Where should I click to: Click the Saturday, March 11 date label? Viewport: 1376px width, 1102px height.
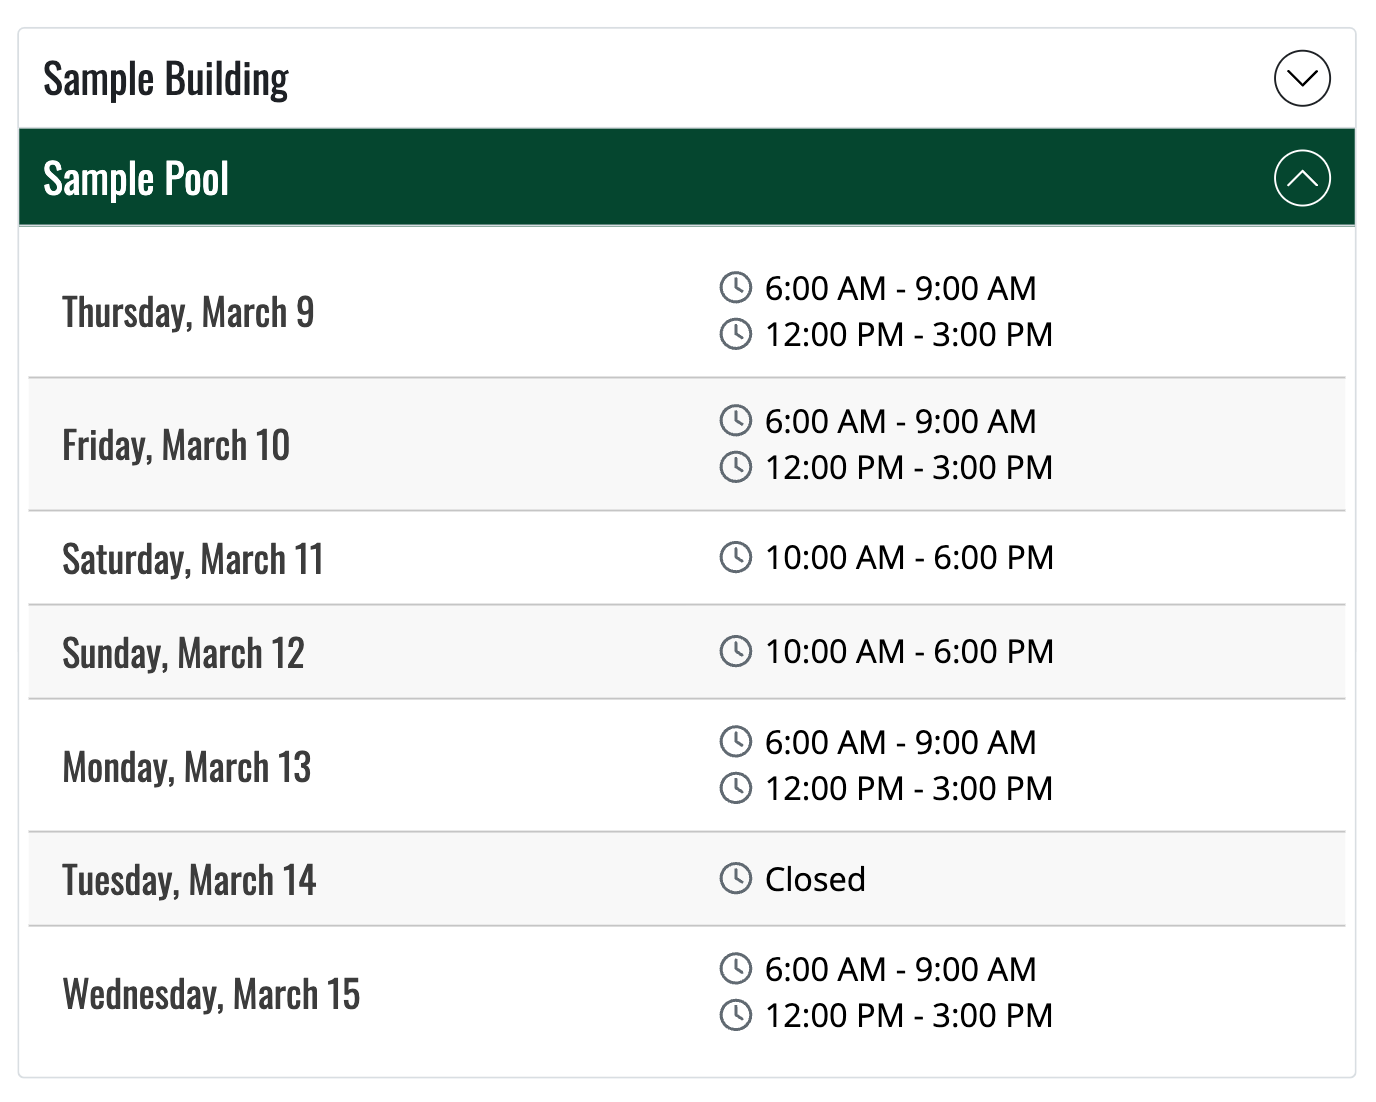(x=193, y=559)
